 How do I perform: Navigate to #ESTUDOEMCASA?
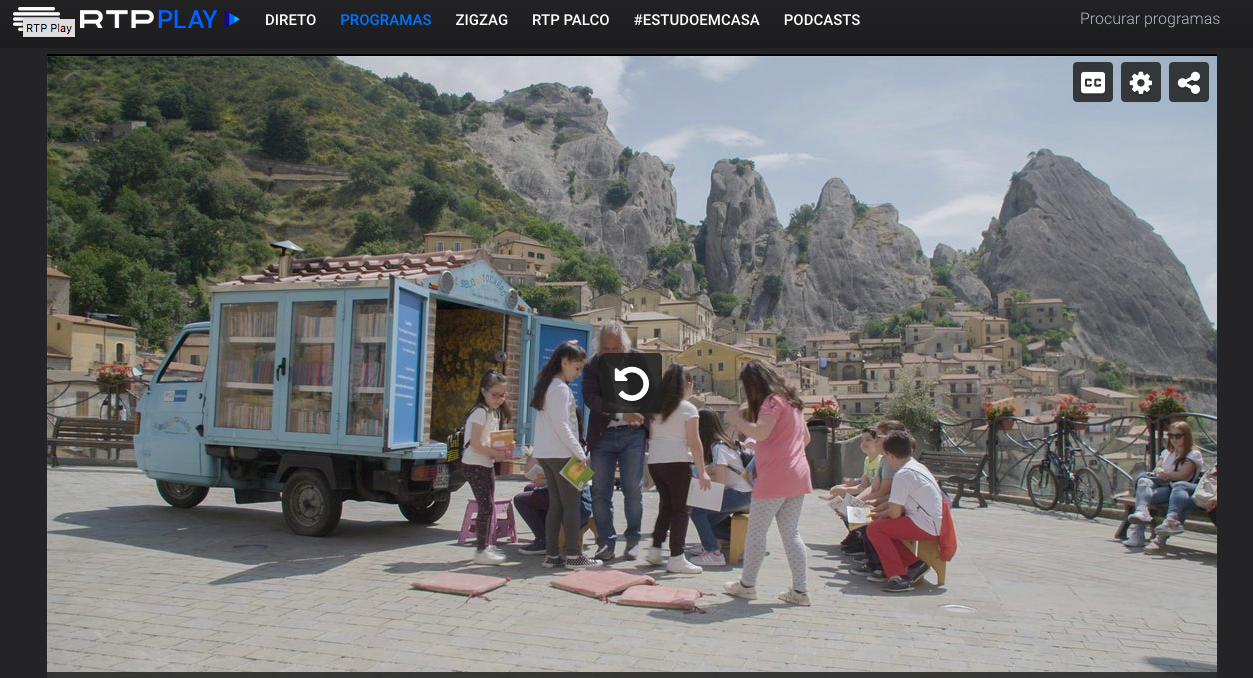click(x=696, y=20)
